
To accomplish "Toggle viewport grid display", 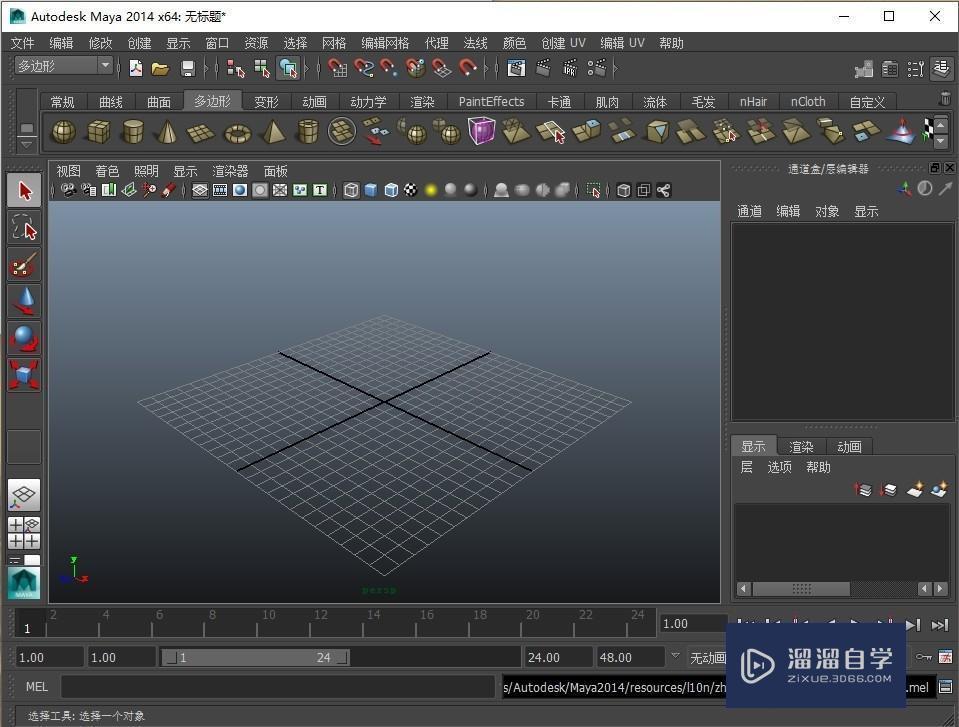I will 200,190.
